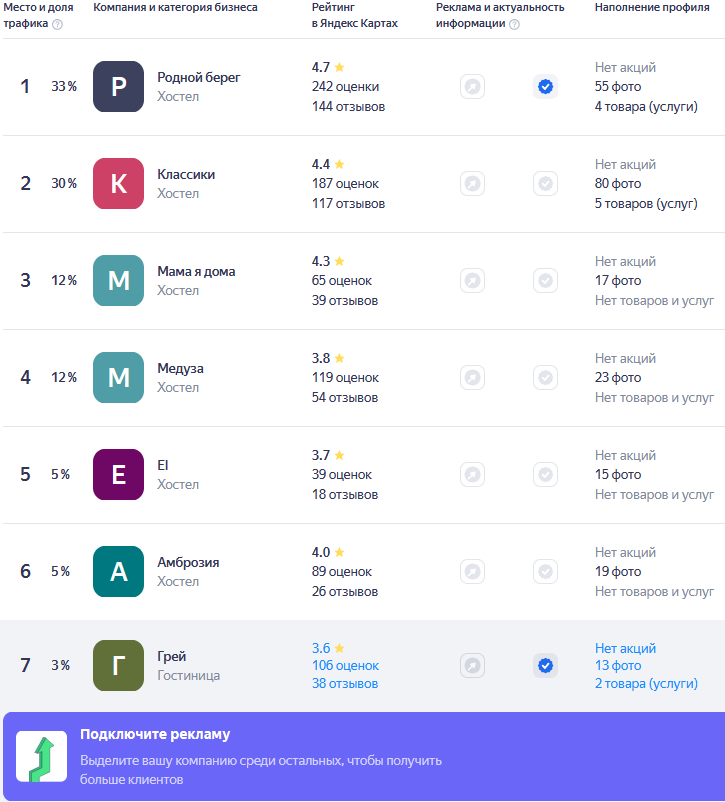Click the Нет акций link for Грей
The image size is (725, 802).
[625, 648]
